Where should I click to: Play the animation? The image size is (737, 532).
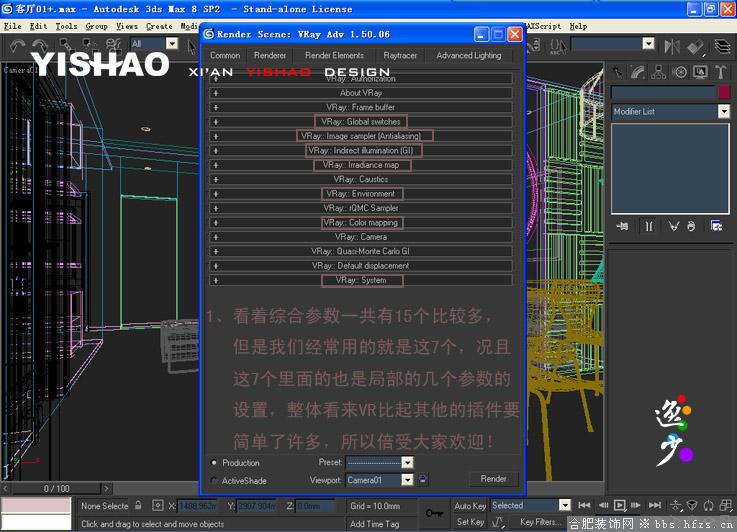(620, 505)
